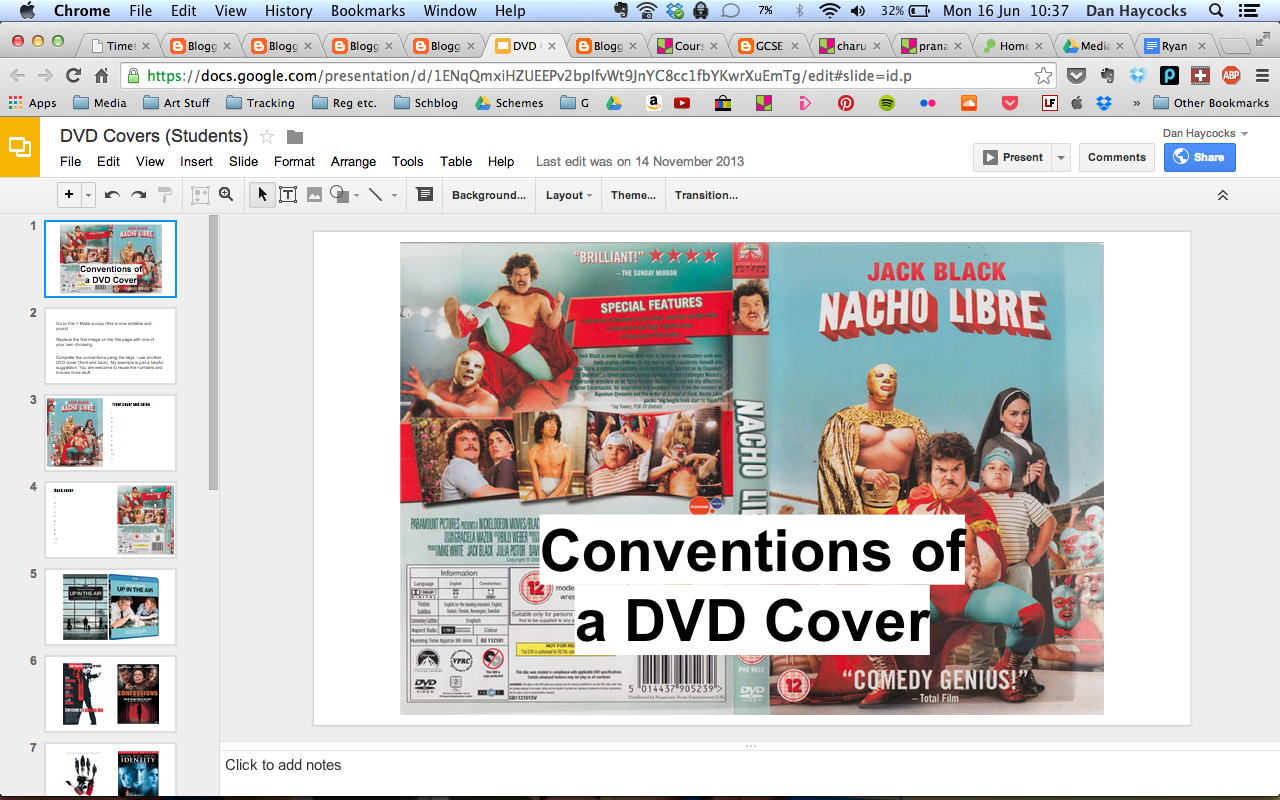1280x800 pixels.
Task: Open the Format menu
Action: click(294, 161)
